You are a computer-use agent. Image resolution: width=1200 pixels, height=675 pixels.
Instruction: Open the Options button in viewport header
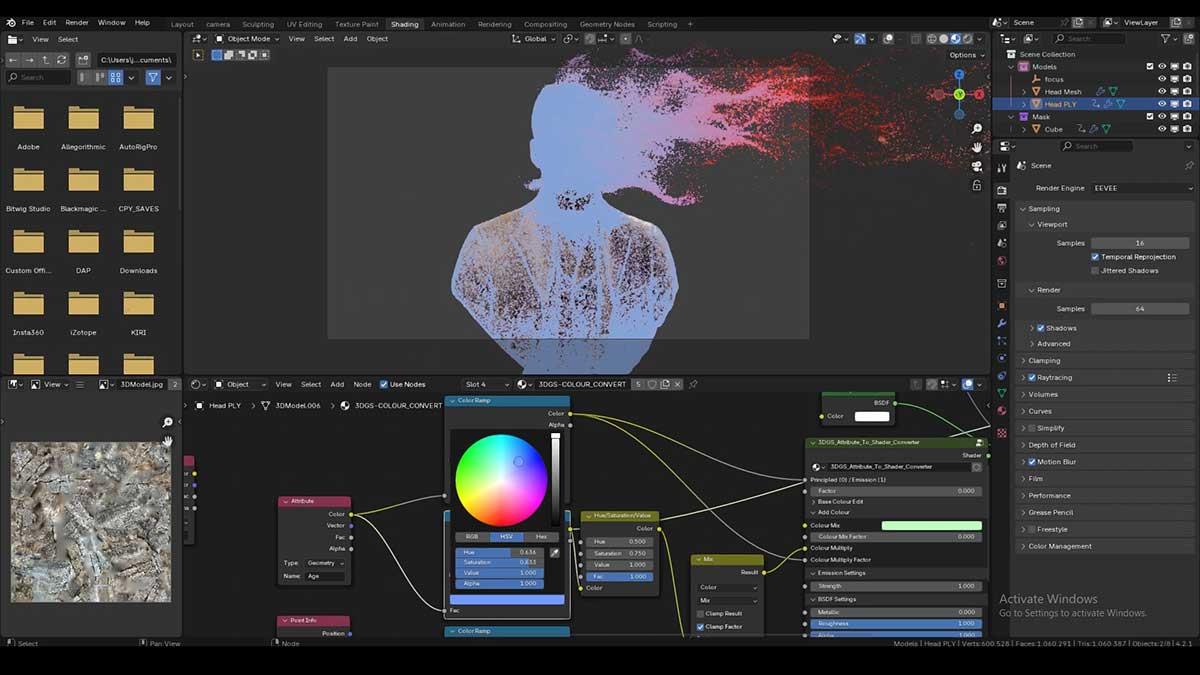963,55
